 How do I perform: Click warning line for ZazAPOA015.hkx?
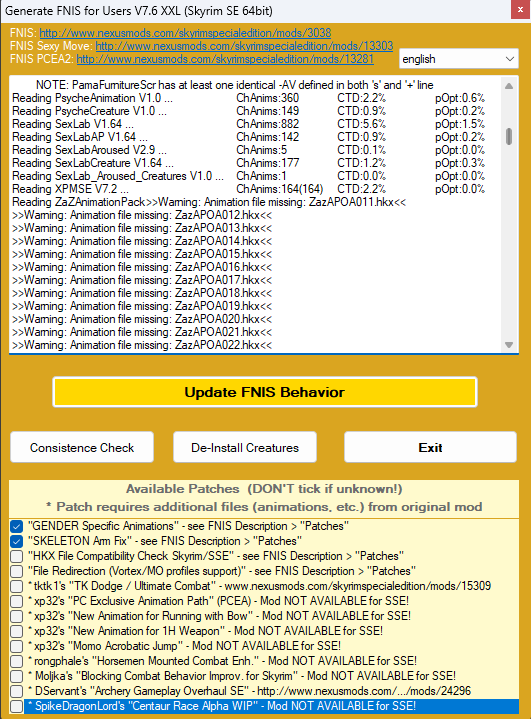coord(142,254)
